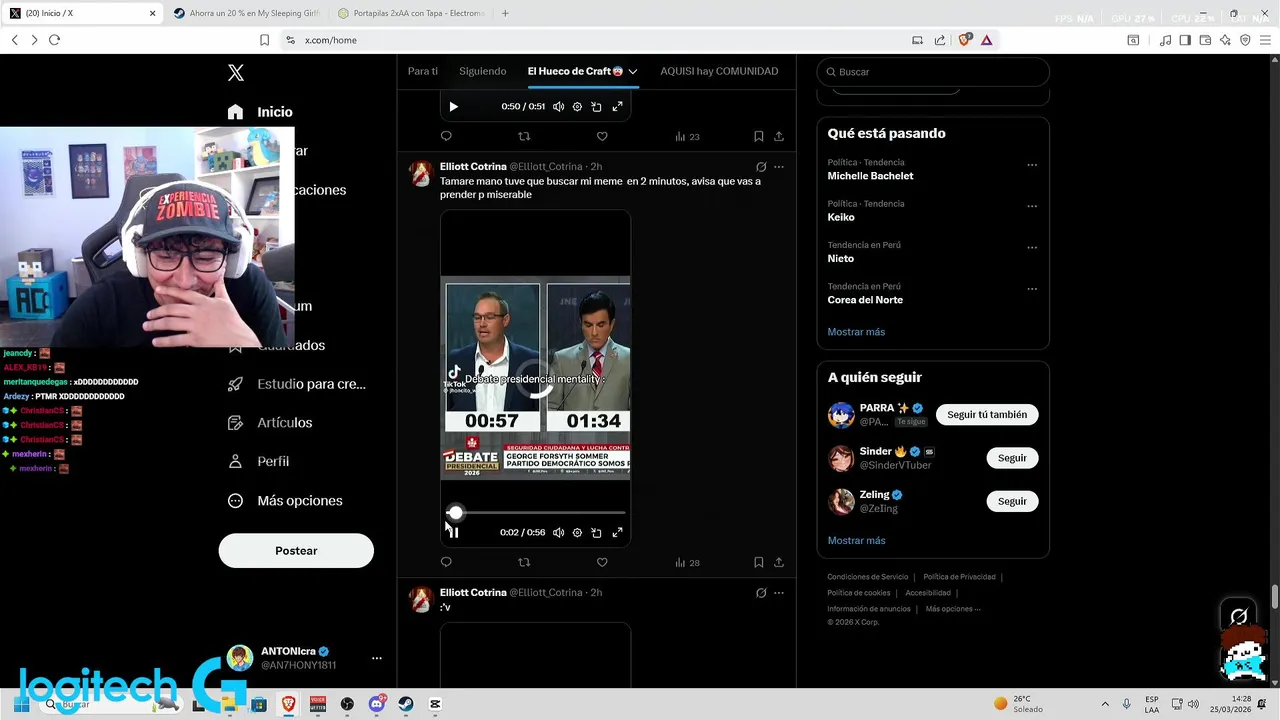The height and width of the screenshot is (720, 1280).
Task: Reload the page in the browser
Action: tap(54, 40)
